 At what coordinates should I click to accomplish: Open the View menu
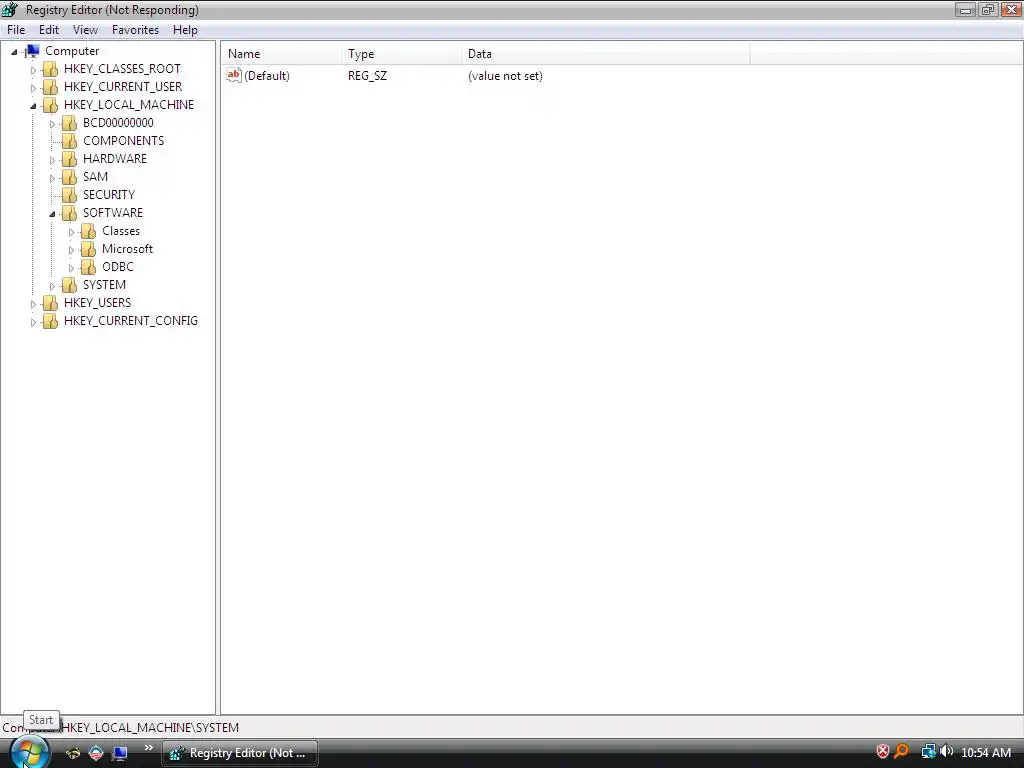pos(85,30)
